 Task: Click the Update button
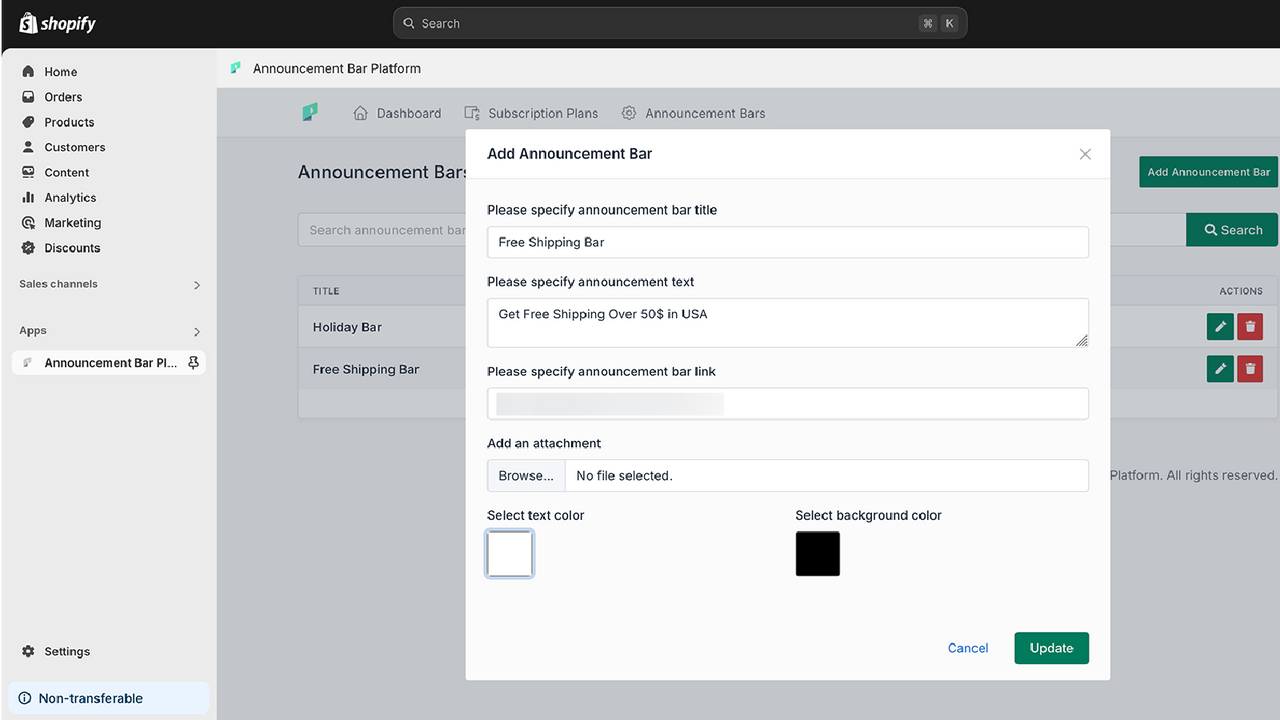(x=1052, y=648)
